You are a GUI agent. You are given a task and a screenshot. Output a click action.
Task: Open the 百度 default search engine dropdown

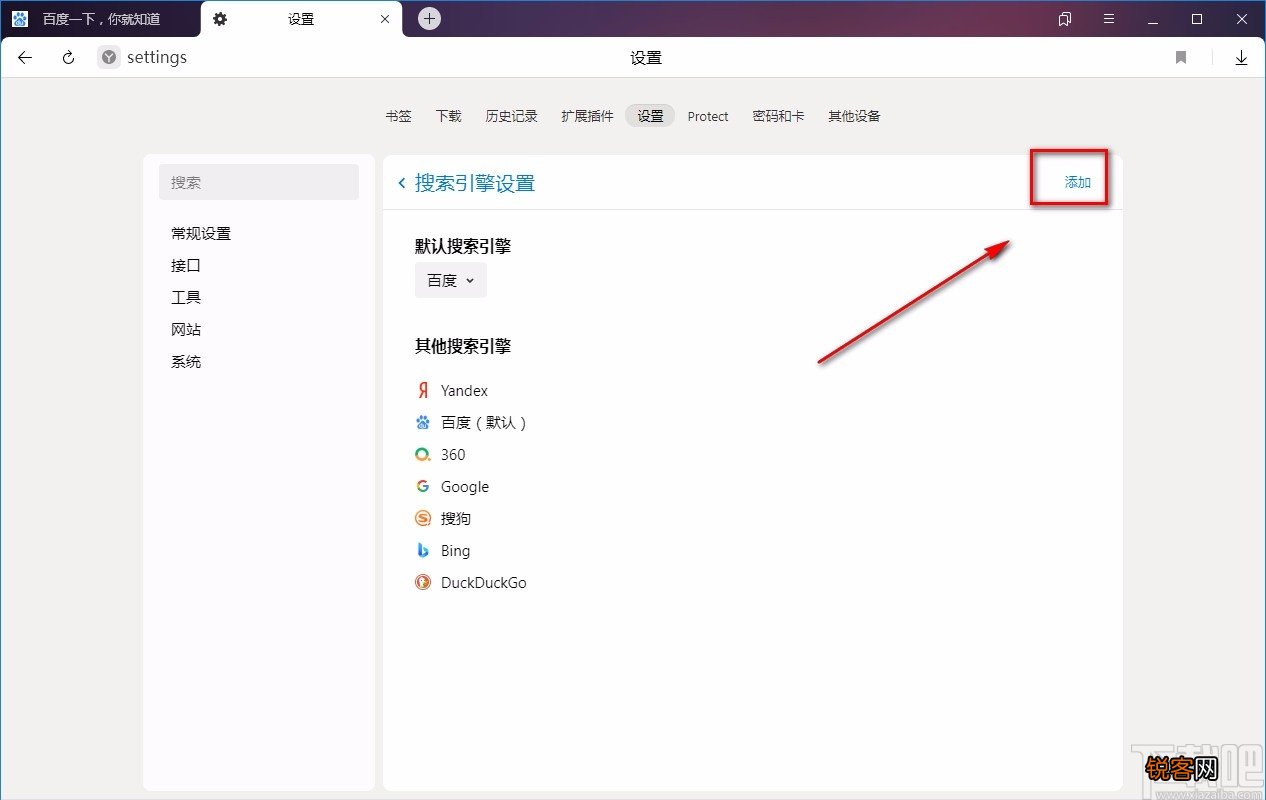coord(451,281)
